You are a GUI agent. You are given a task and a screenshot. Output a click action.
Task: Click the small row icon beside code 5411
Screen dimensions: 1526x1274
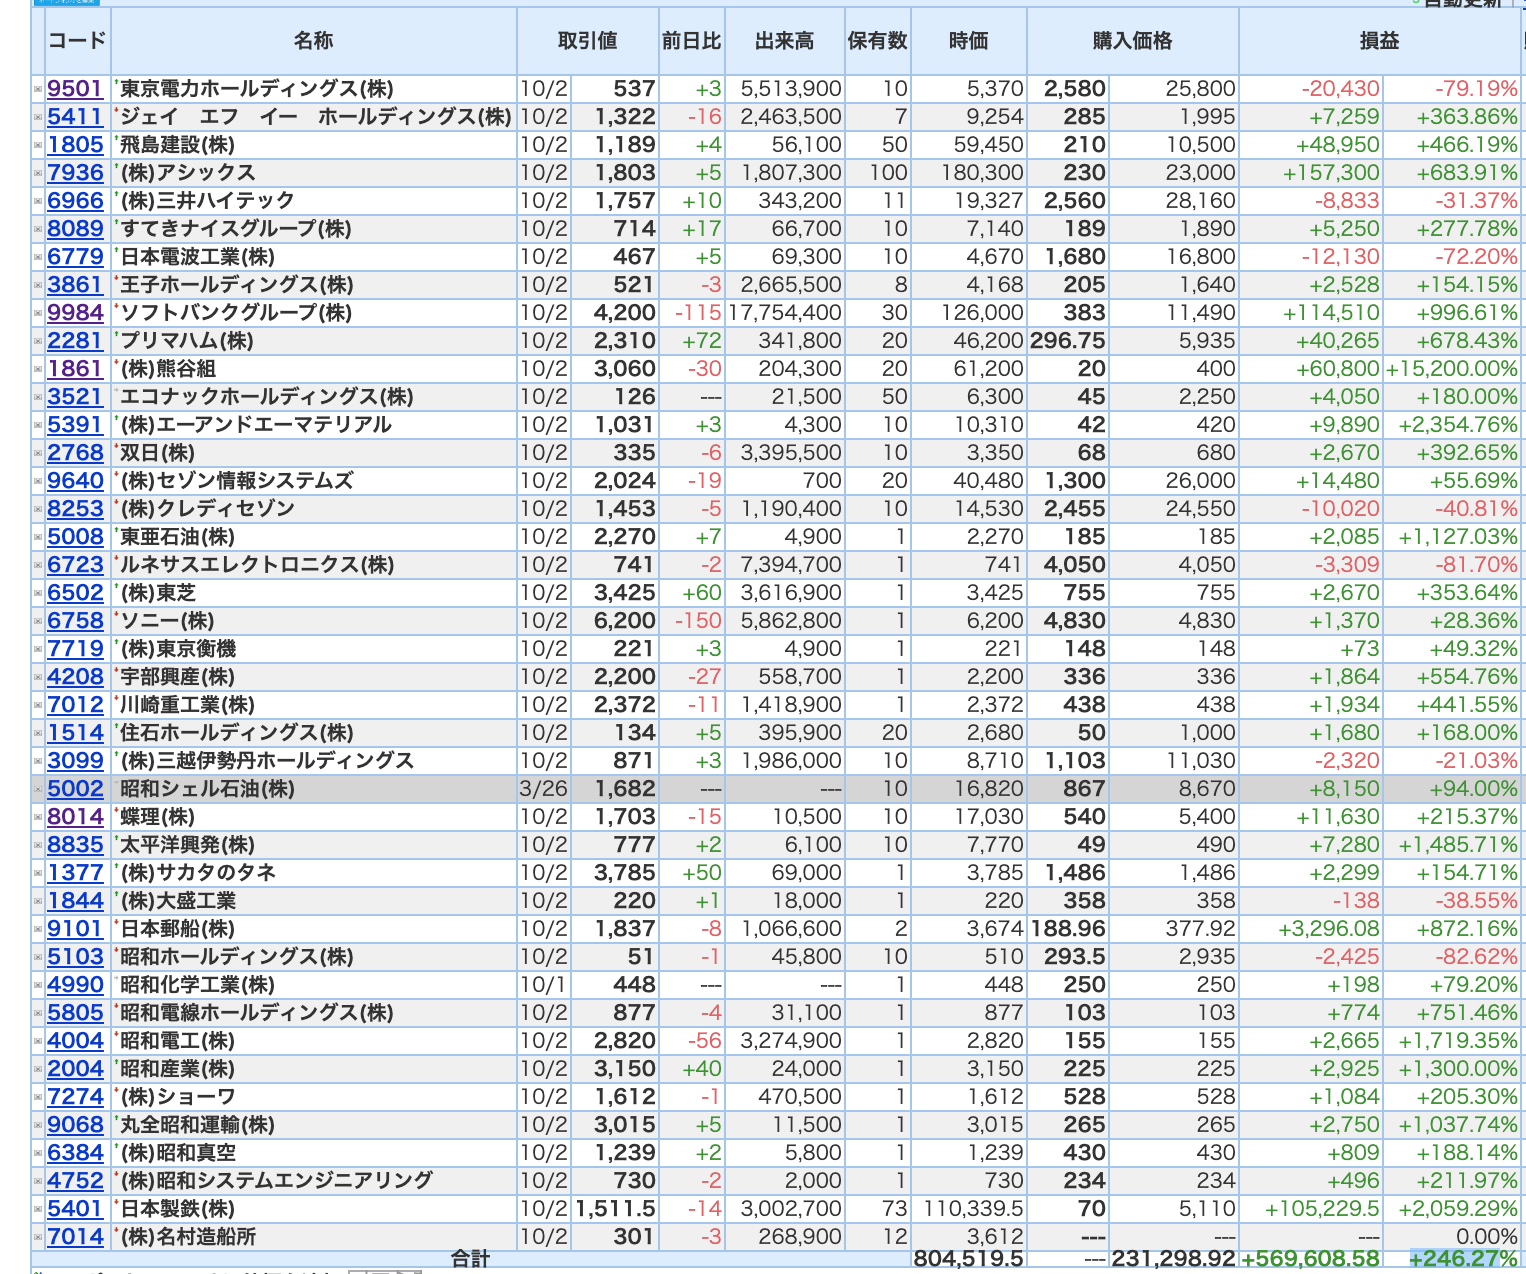pos(38,117)
